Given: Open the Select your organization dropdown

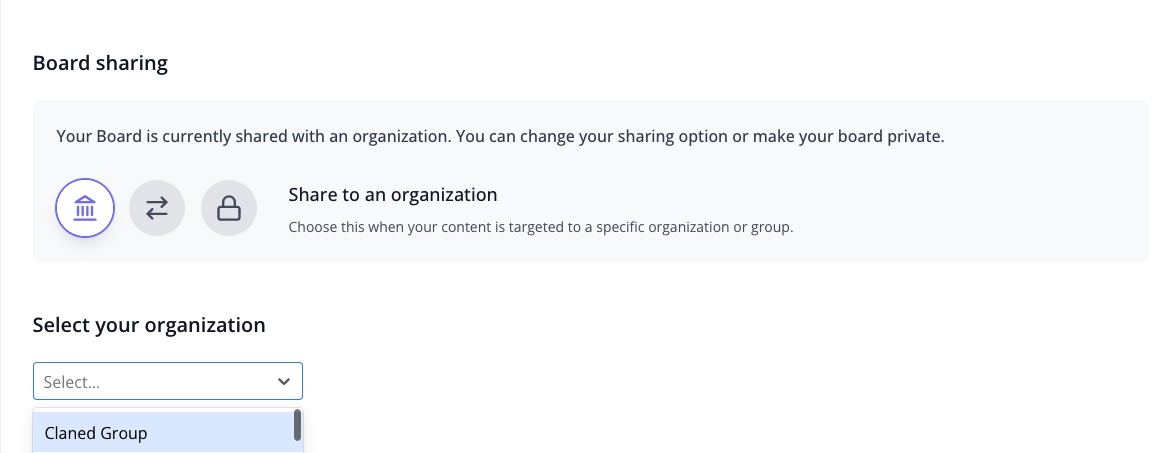Looking at the screenshot, I should tap(168, 381).
